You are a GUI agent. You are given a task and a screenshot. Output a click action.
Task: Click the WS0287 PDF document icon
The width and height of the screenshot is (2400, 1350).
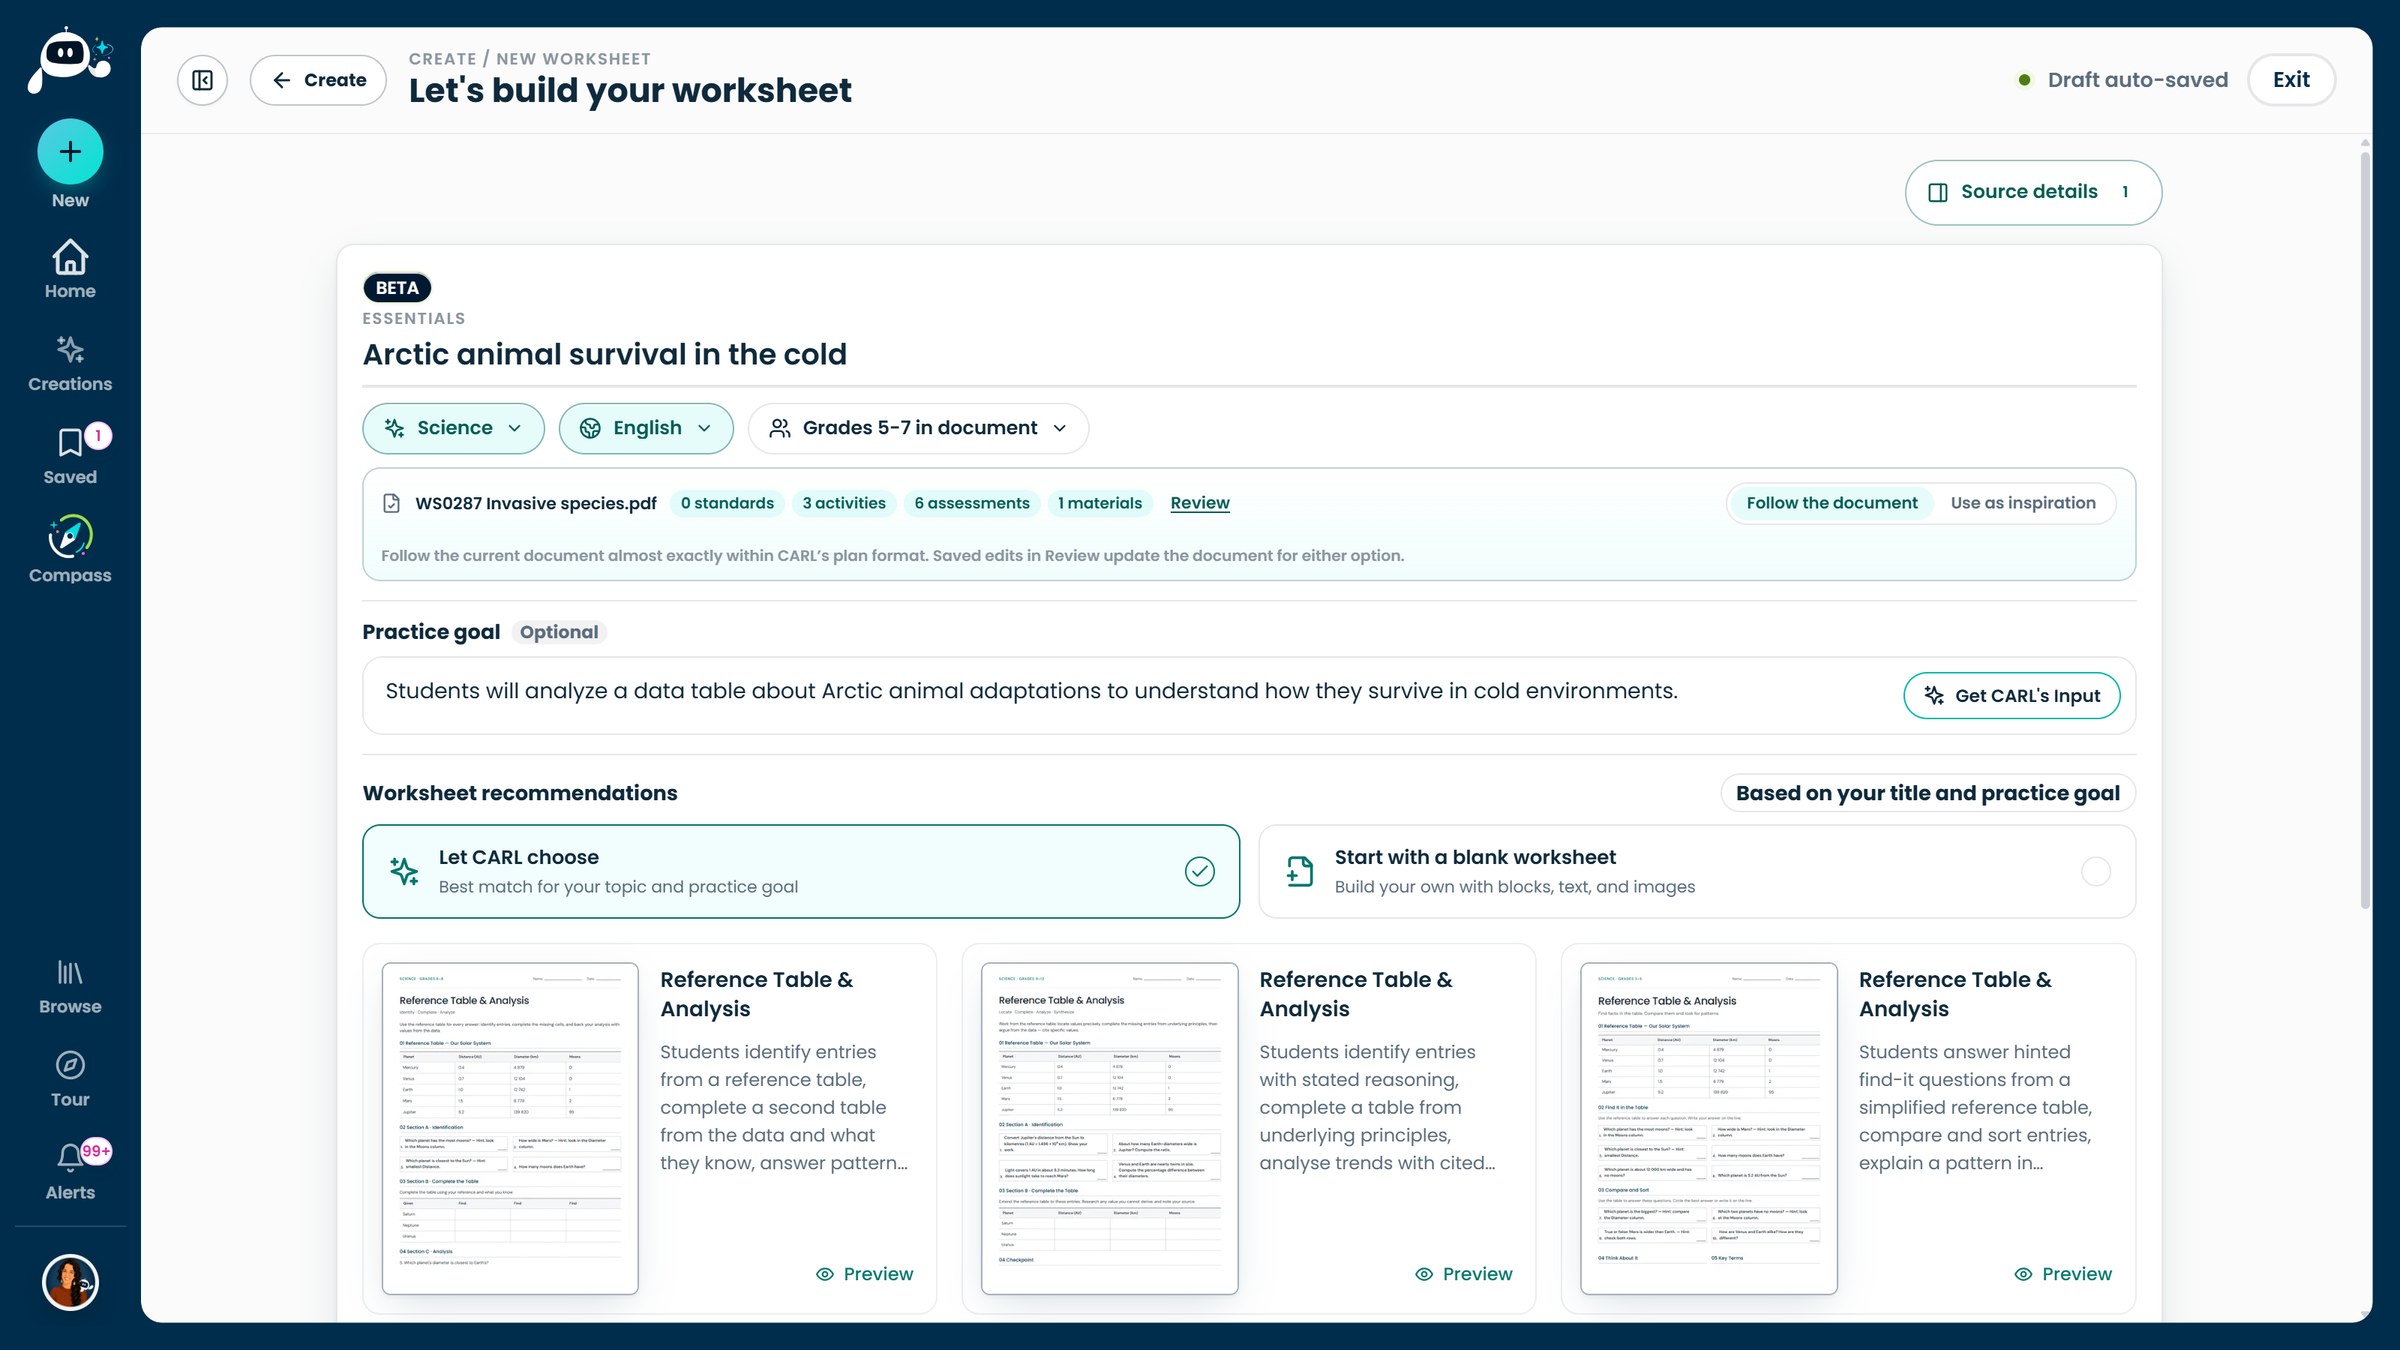click(392, 503)
